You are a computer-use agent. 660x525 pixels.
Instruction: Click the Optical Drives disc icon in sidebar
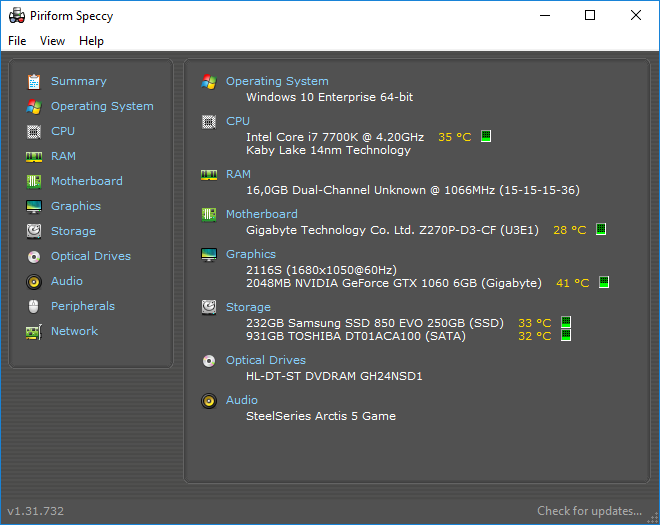(34, 256)
